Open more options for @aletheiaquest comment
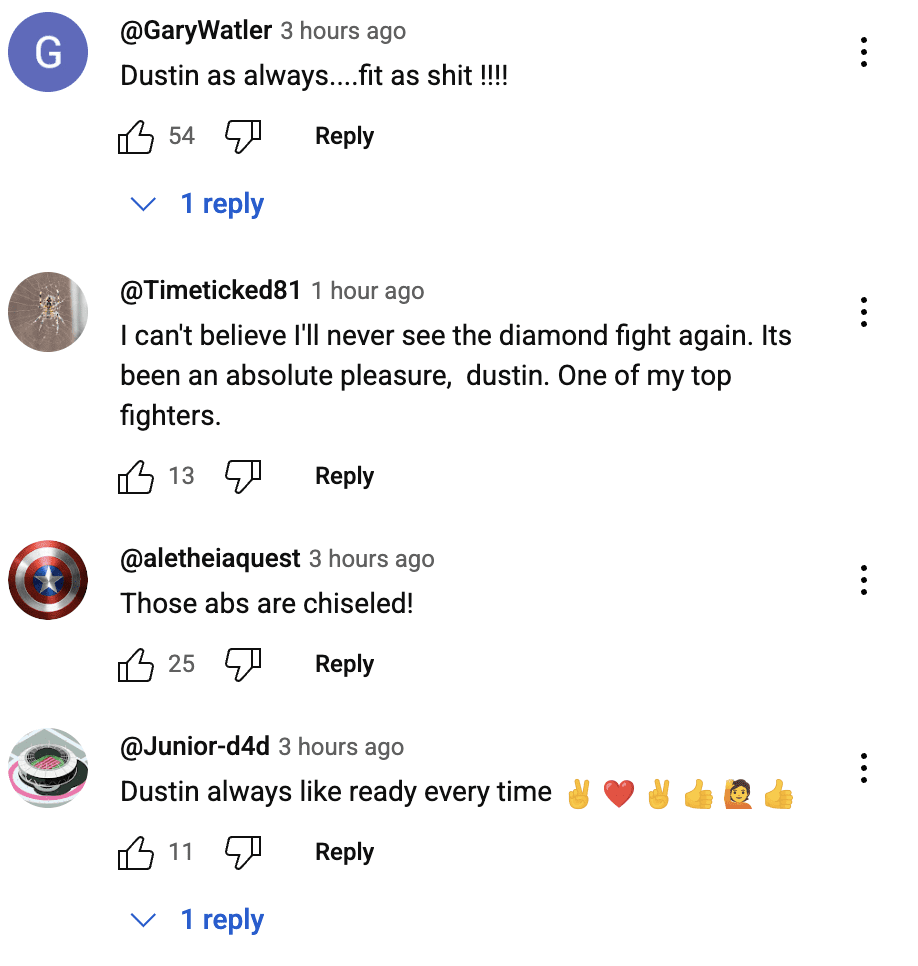This screenshot has width=918, height=966. 864,580
